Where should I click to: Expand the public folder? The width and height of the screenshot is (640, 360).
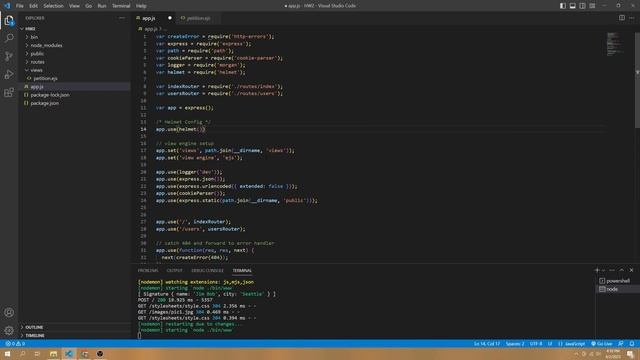(37, 53)
